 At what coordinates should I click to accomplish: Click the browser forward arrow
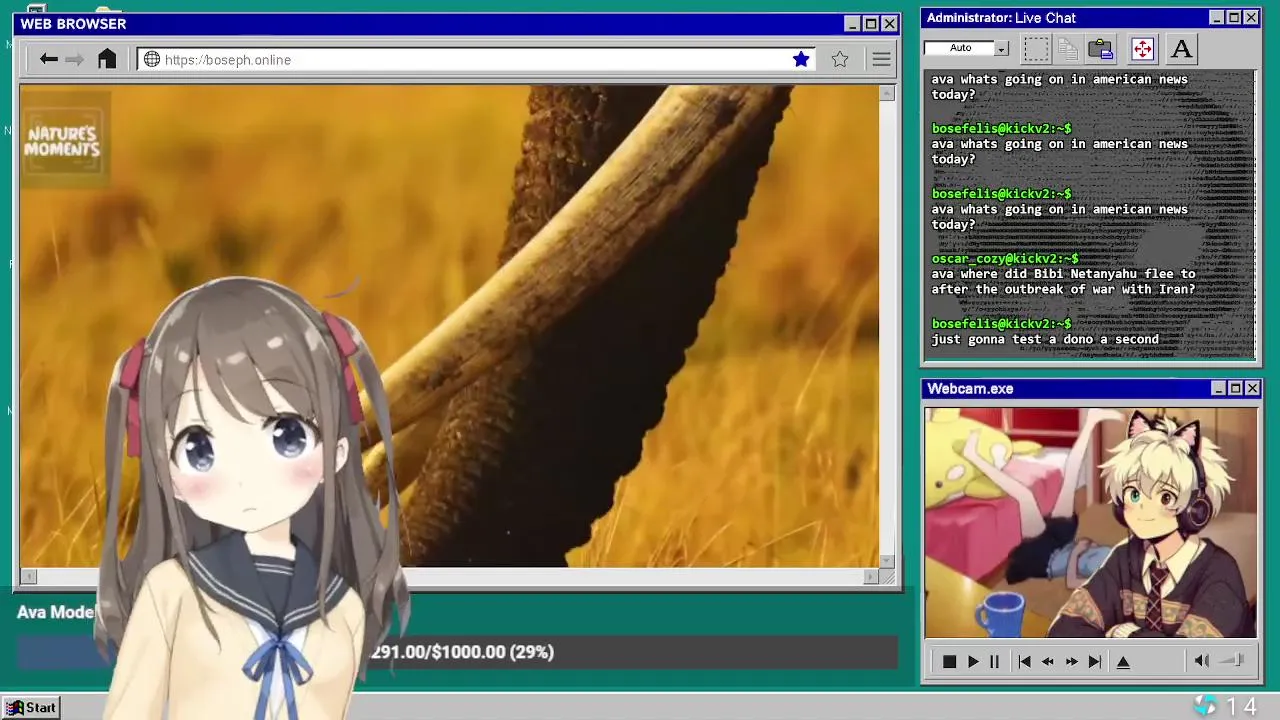[75, 60]
